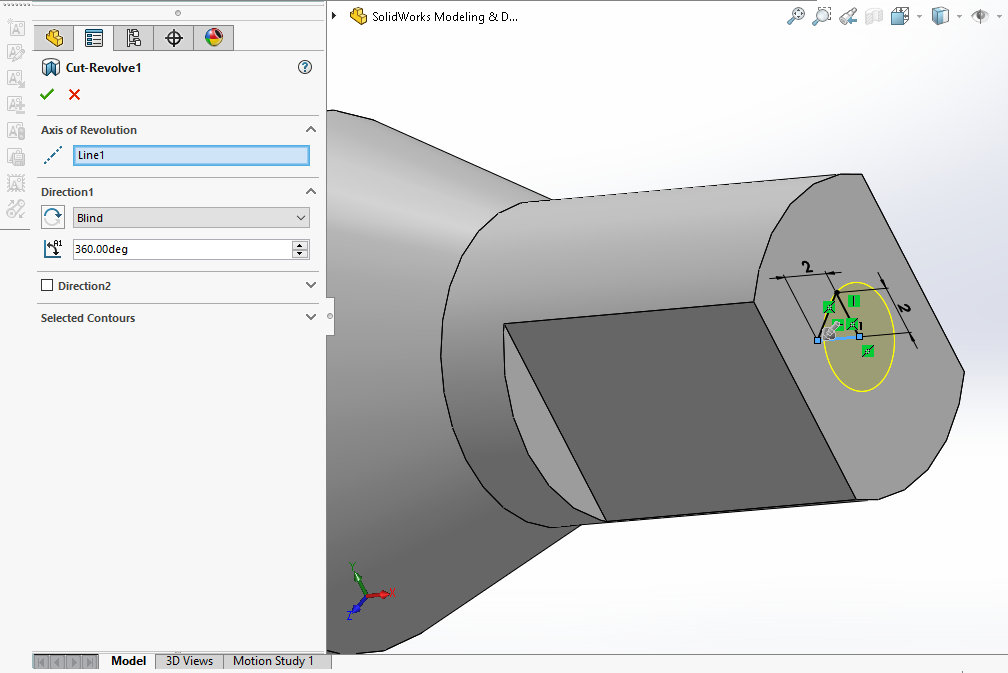Click the Line1 axis selection field
Screen dimensions: 1008x673
(191, 156)
